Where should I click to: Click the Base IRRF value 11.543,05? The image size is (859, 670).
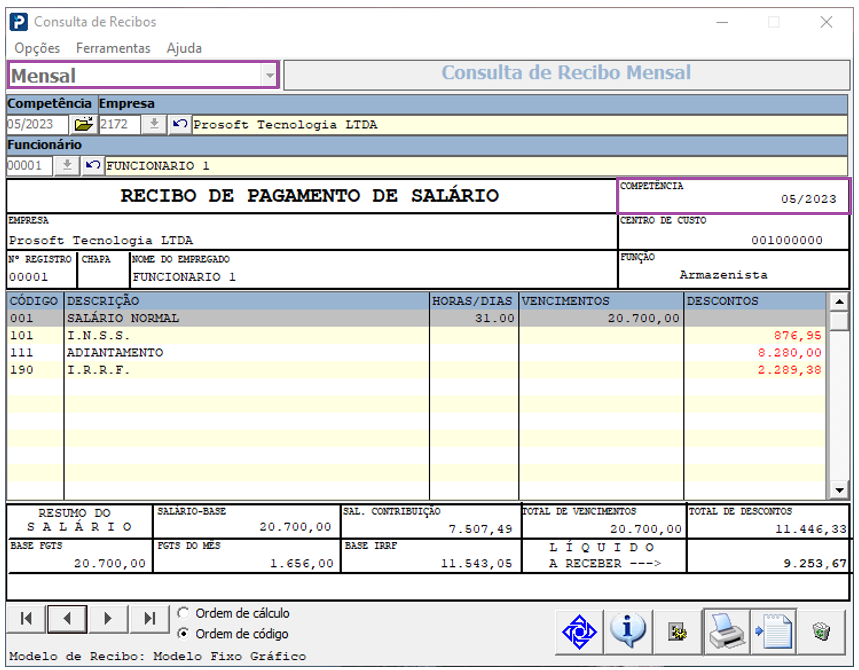[x=477, y=563]
